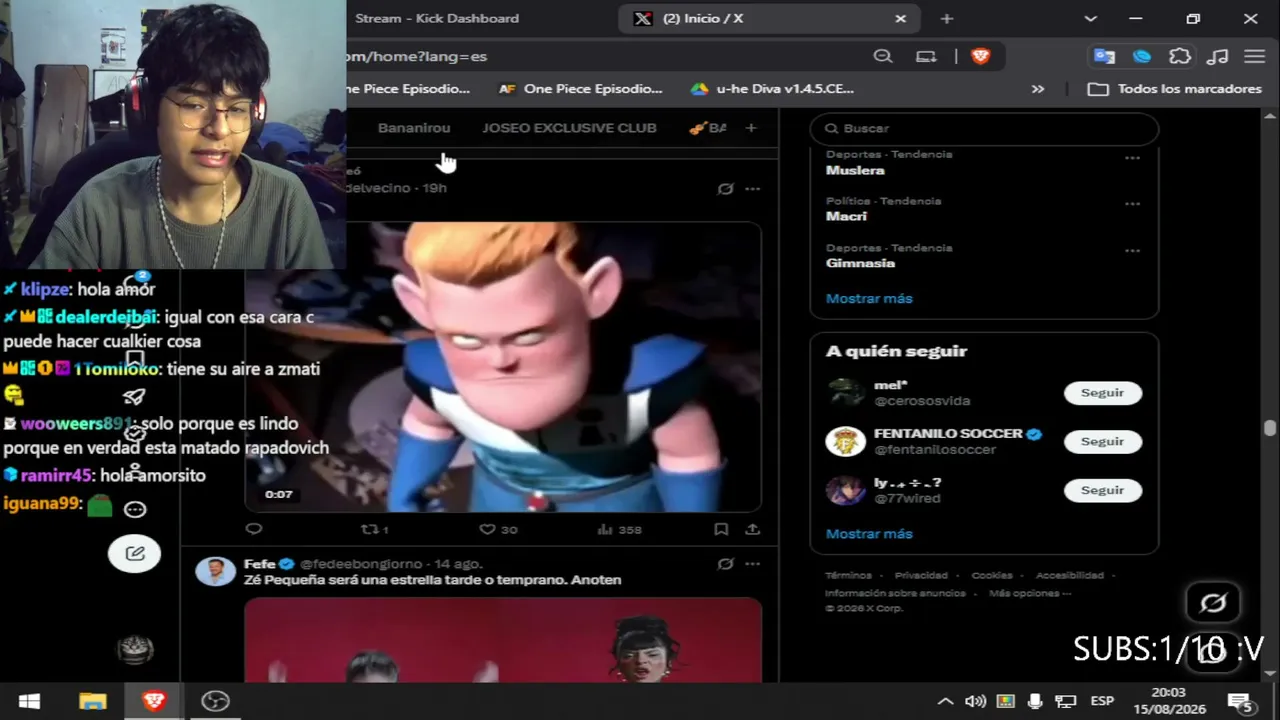This screenshot has width=1280, height=720.
Task: Open the translate extension icon
Action: [1104, 56]
